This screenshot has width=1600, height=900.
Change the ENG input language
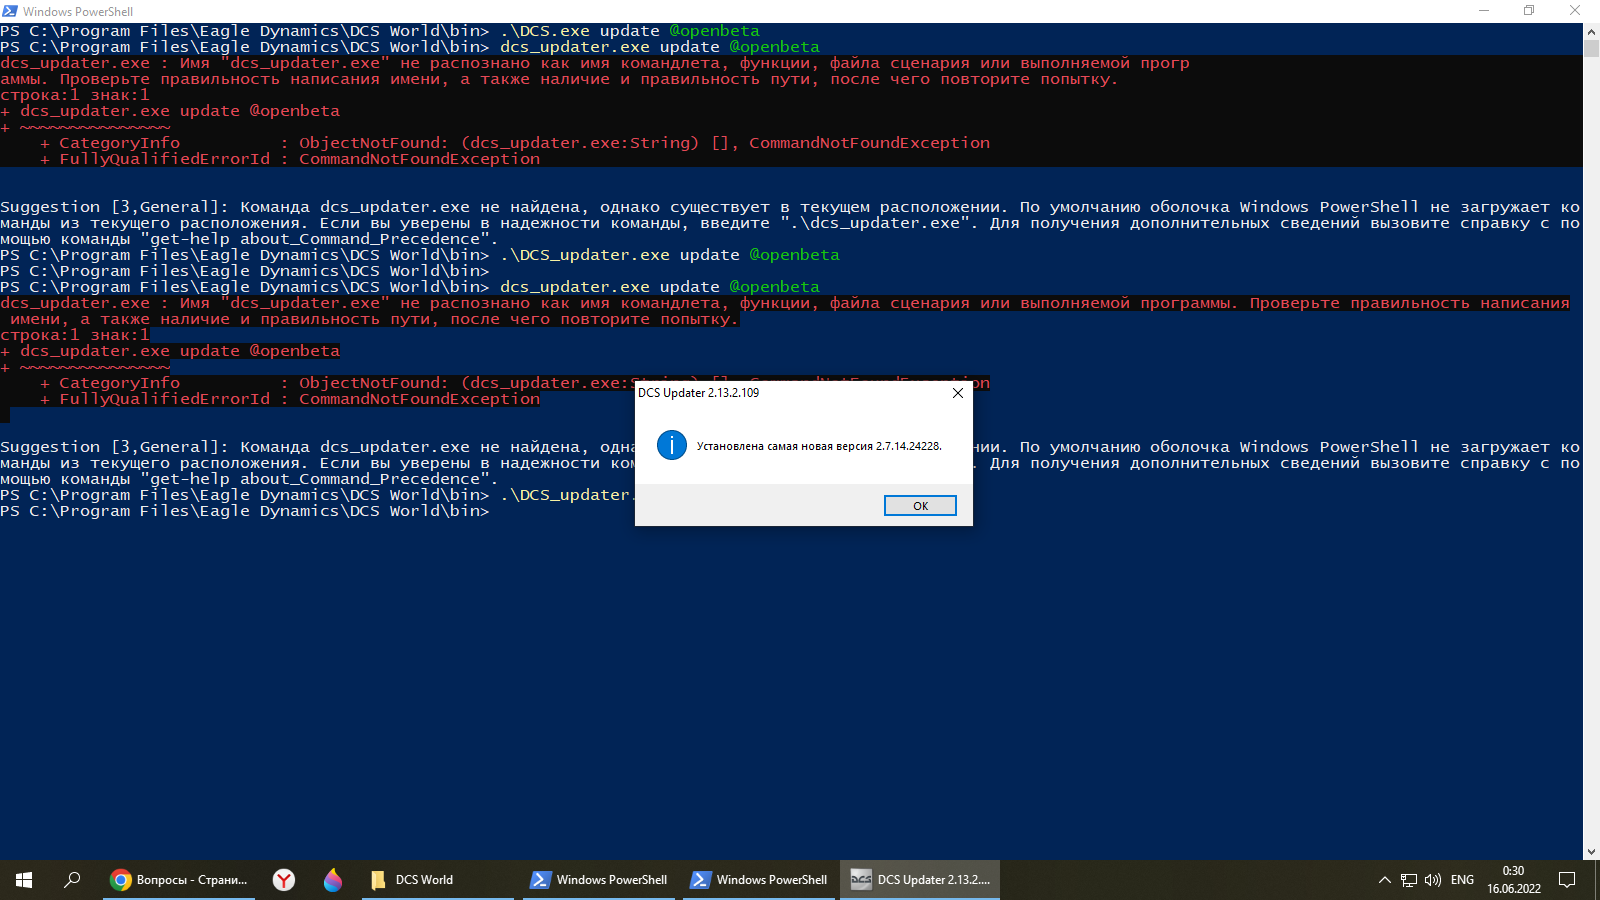pos(1462,880)
